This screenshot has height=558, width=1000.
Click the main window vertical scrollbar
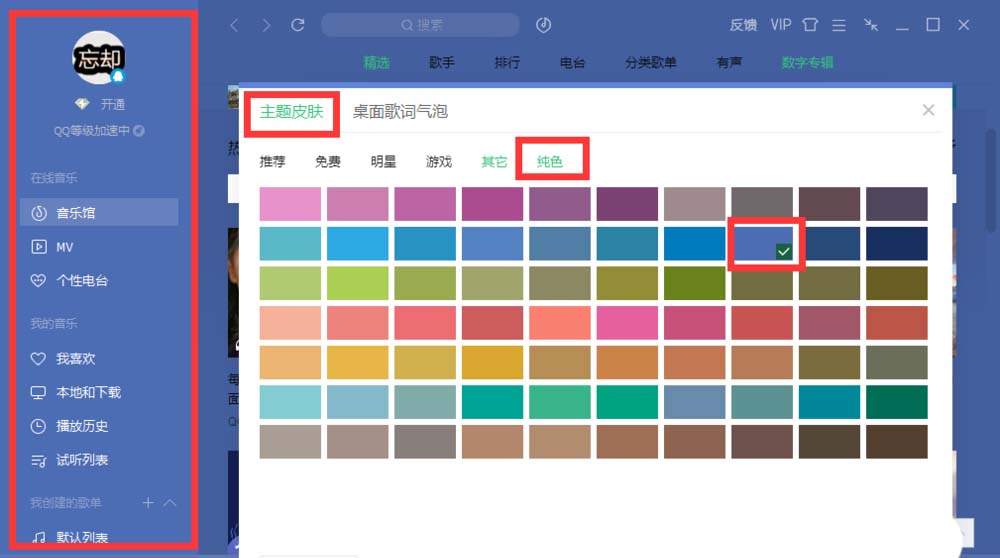point(990,180)
